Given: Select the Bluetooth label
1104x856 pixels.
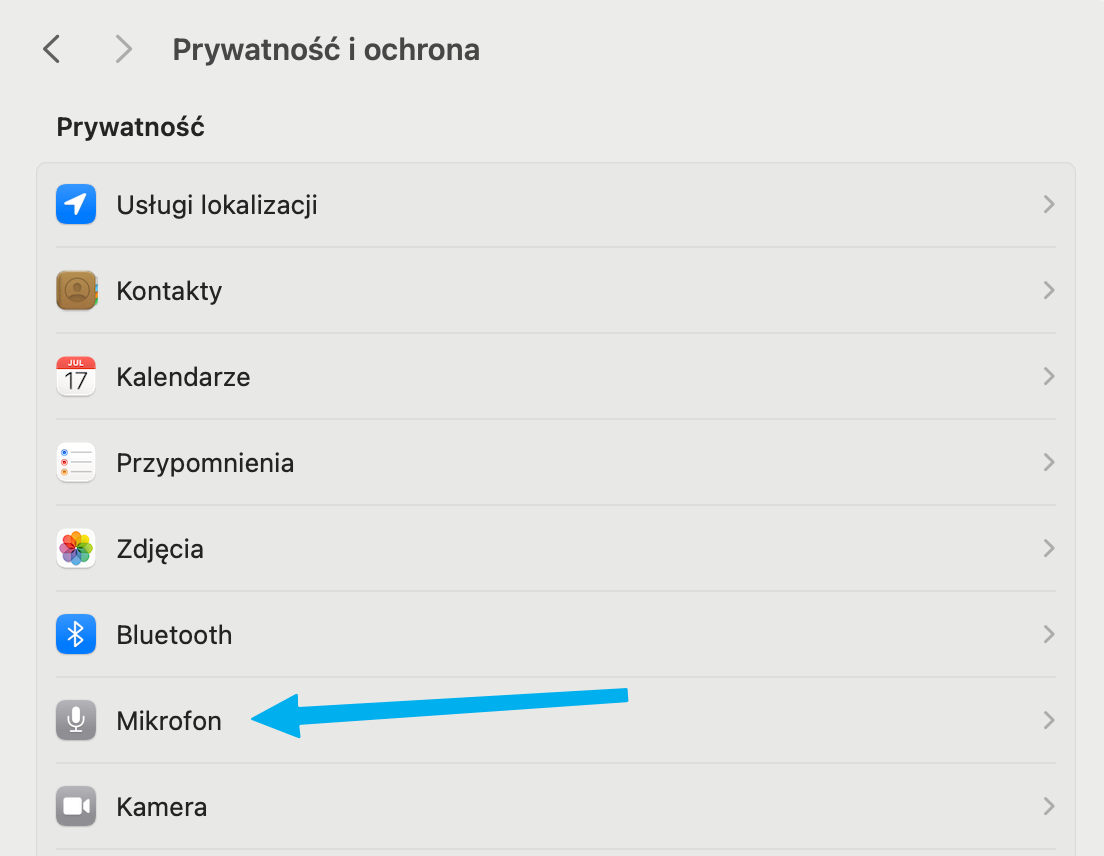Looking at the screenshot, I should pos(174,635).
